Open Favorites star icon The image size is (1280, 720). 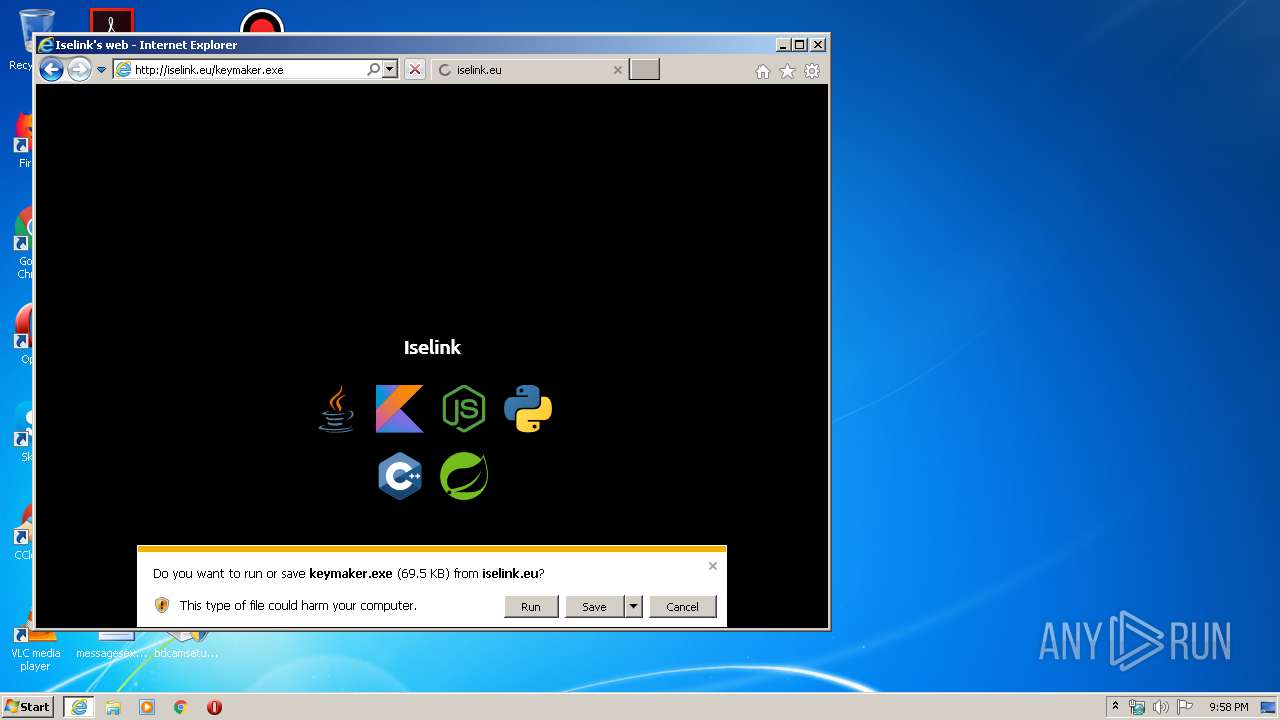coord(787,71)
